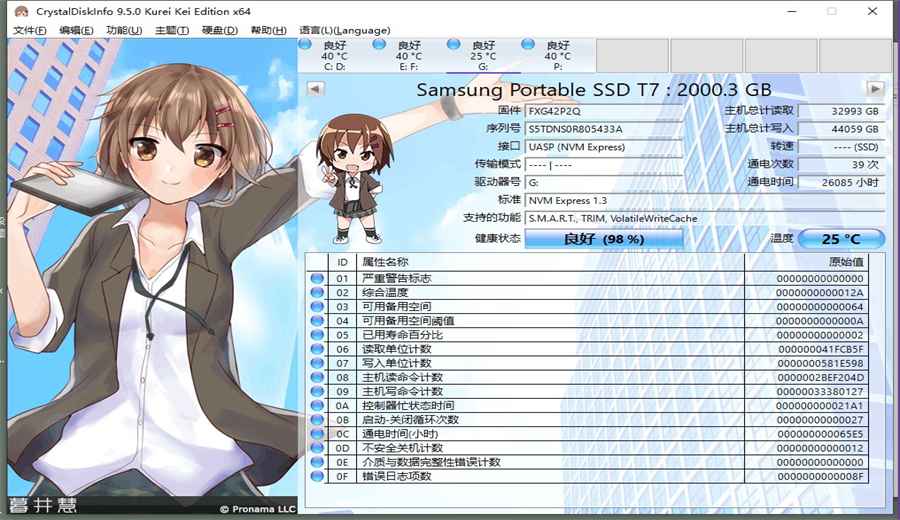The height and width of the screenshot is (520, 900).
Task: Click the ID column header
Action: click(342, 262)
